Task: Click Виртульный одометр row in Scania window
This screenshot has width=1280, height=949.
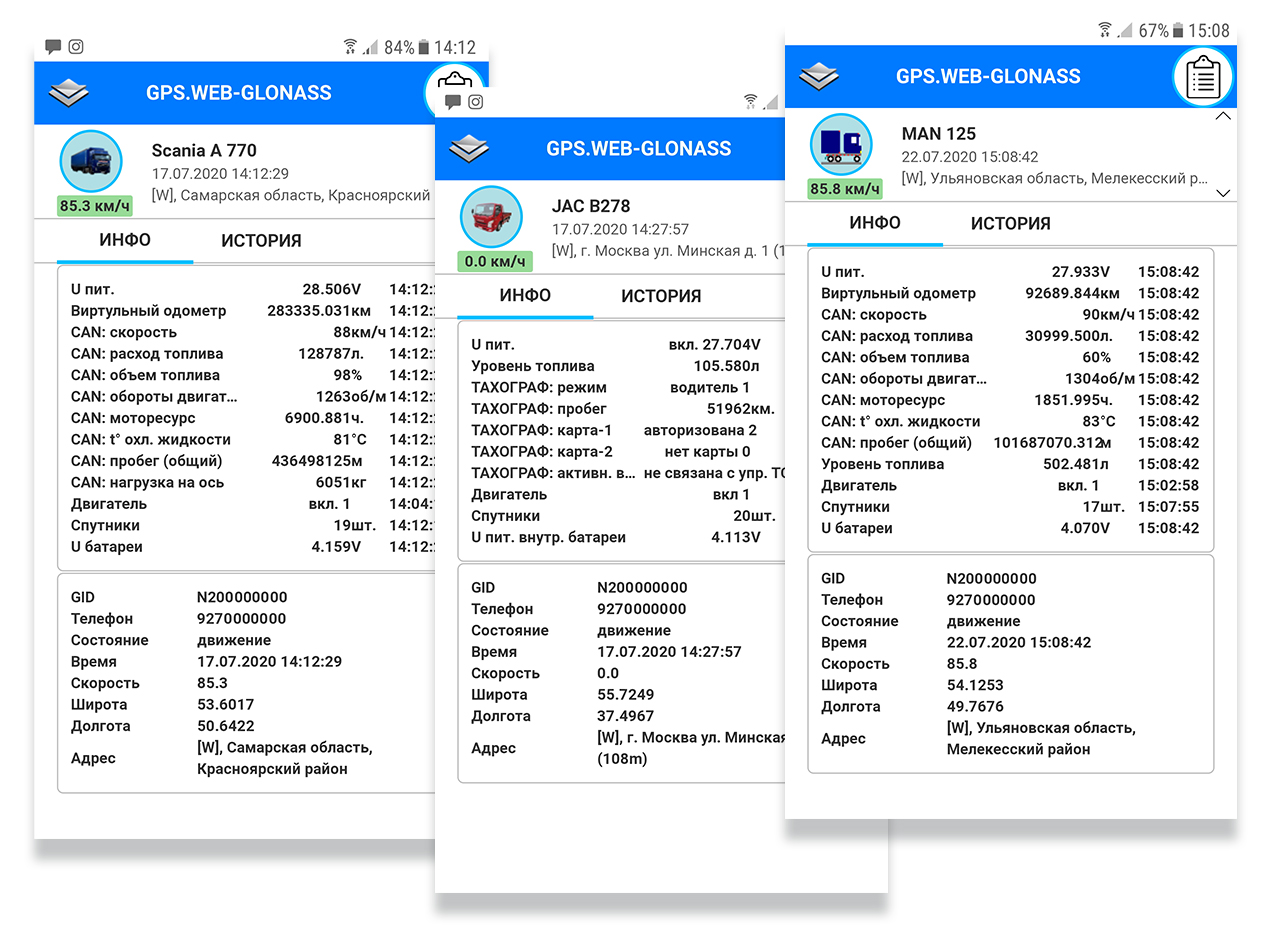Action: click(254, 311)
